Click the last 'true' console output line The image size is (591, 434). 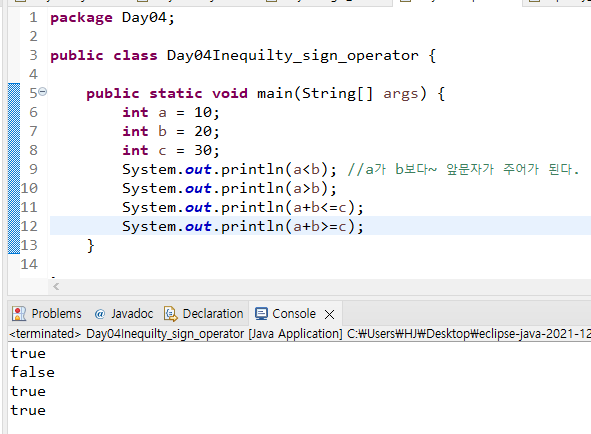(x=28, y=411)
